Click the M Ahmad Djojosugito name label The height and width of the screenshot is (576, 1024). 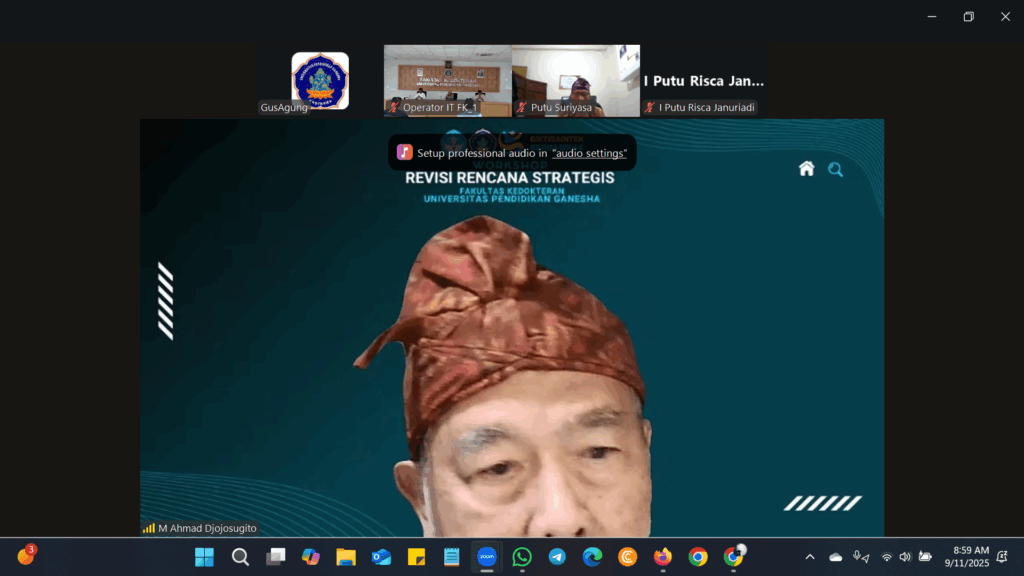tap(207, 528)
